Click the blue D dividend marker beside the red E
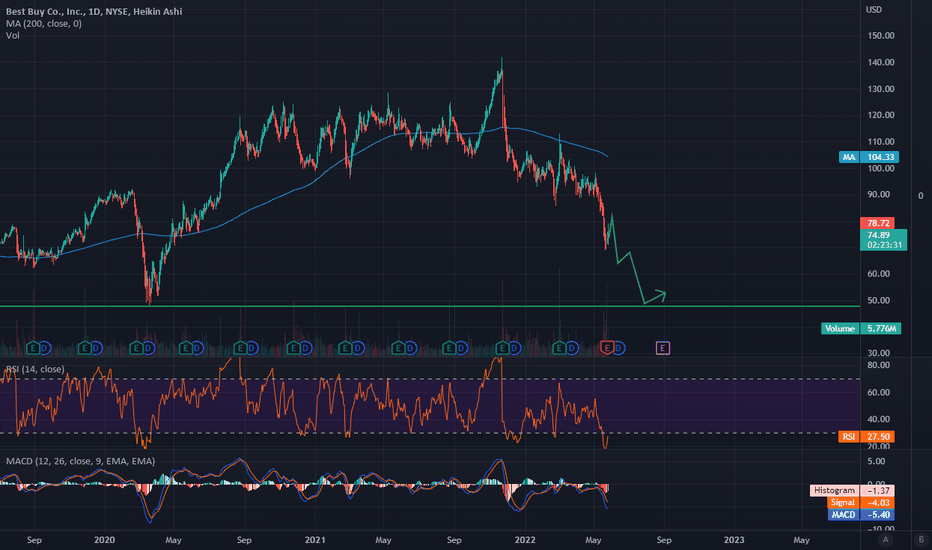Viewport: 932px width, 550px height. [619, 348]
